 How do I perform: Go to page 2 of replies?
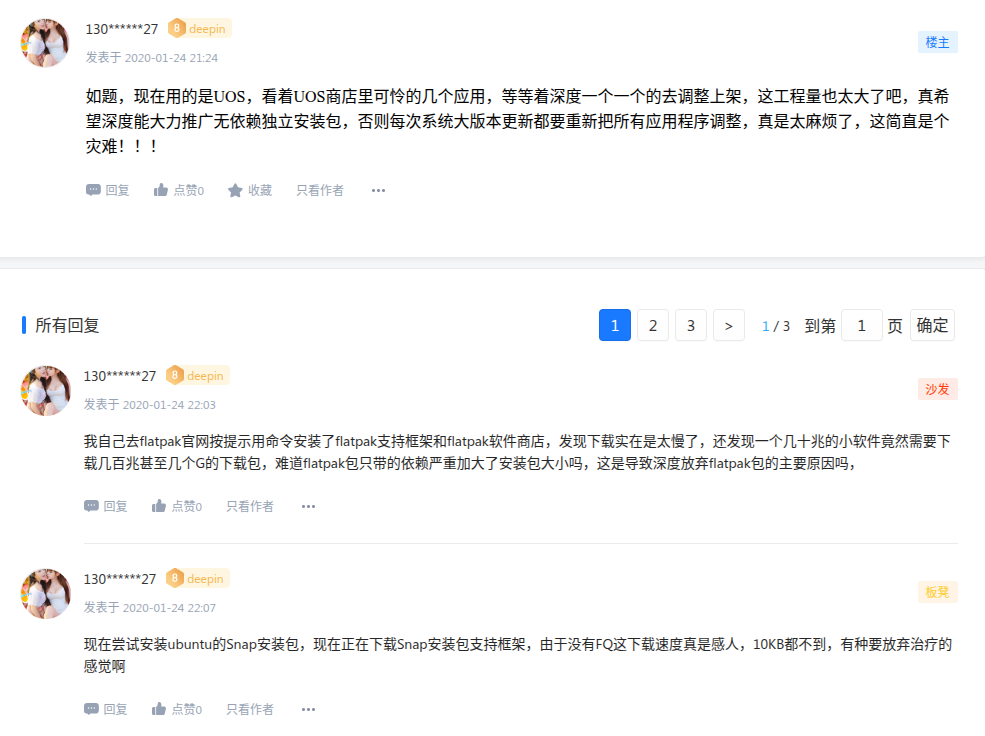[x=653, y=325]
